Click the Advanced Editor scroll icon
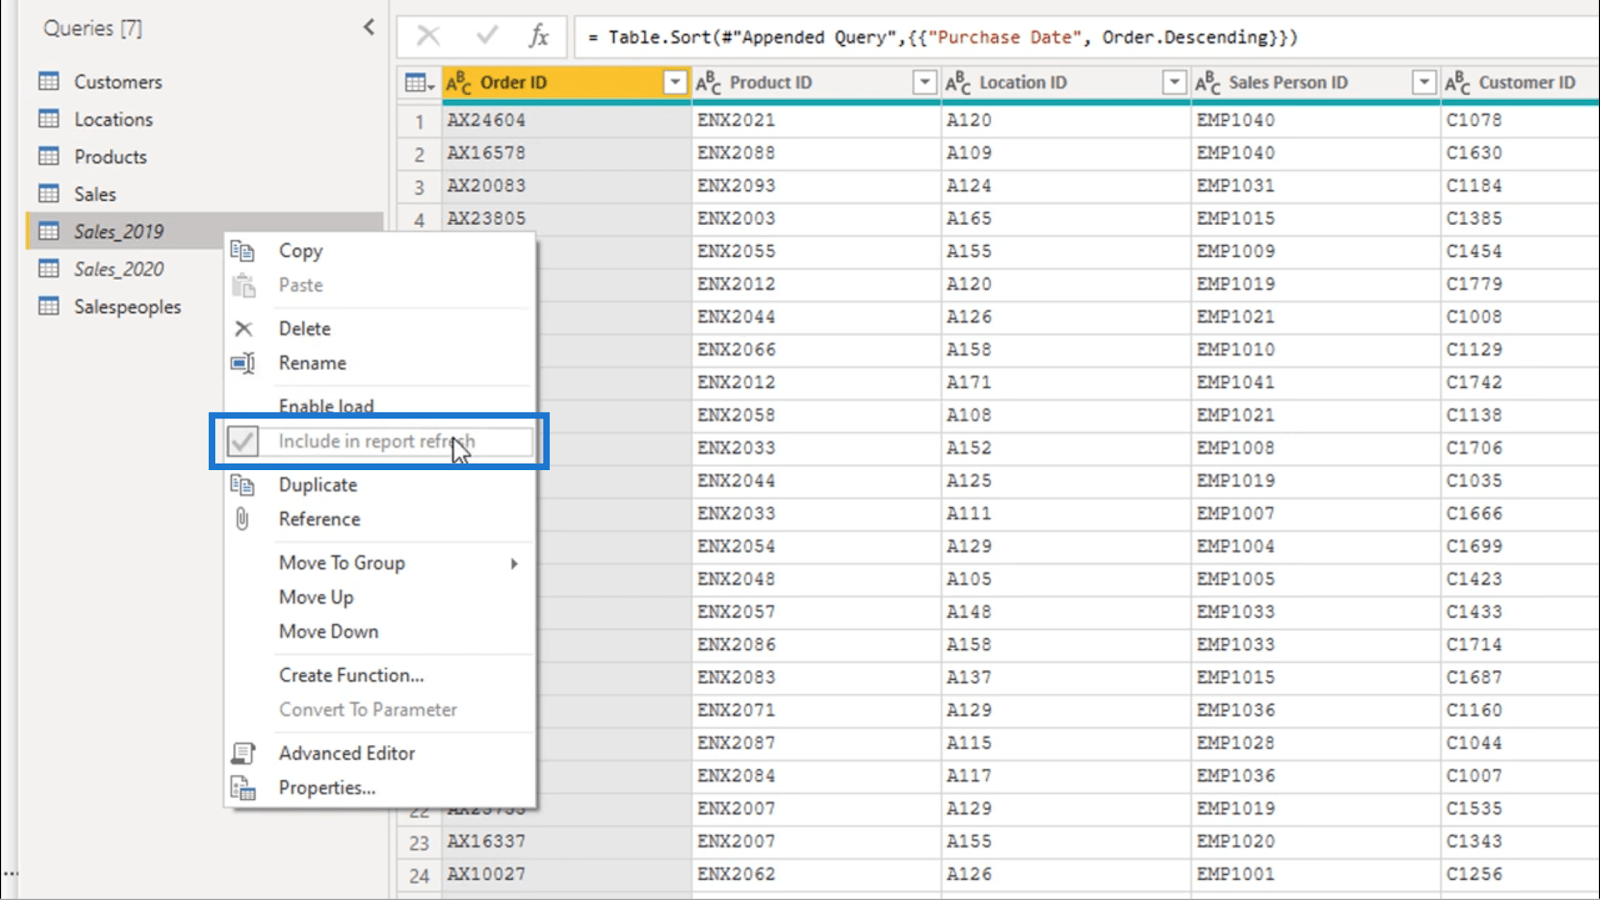1600x900 pixels. coord(243,753)
